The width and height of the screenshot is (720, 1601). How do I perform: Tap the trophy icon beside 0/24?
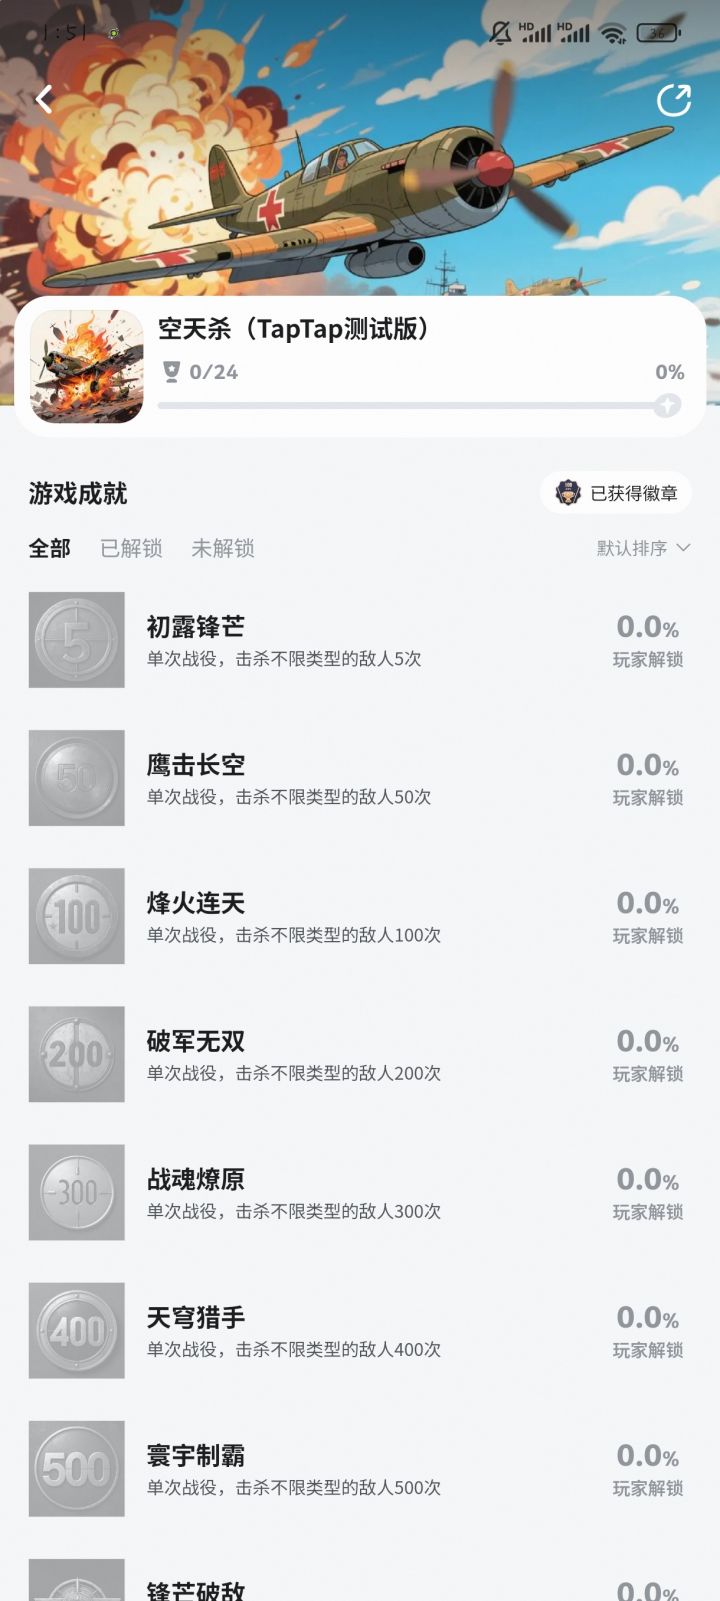[171, 372]
